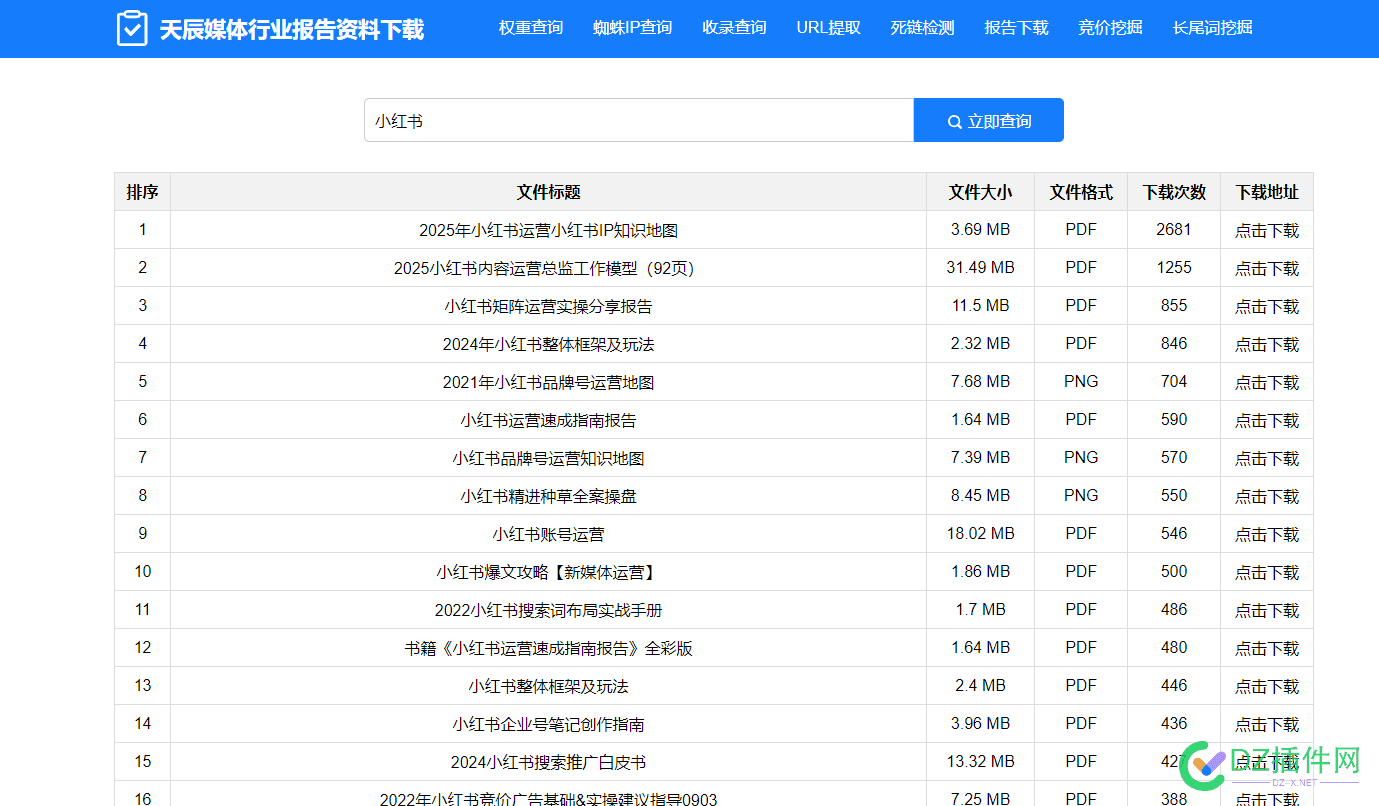
Task: Download 小红书整体框架及玩法 in row 13
Action: (x=1267, y=686)
